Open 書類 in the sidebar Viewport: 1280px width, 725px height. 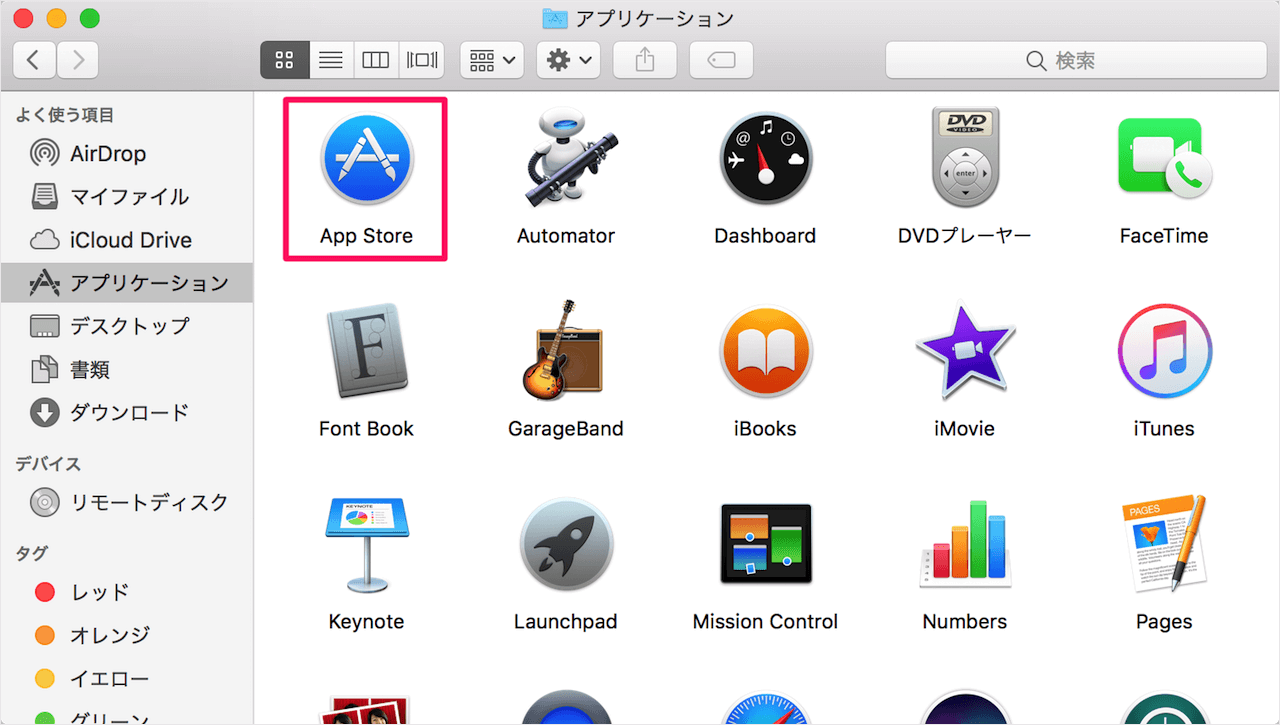(x=126, y=369)
